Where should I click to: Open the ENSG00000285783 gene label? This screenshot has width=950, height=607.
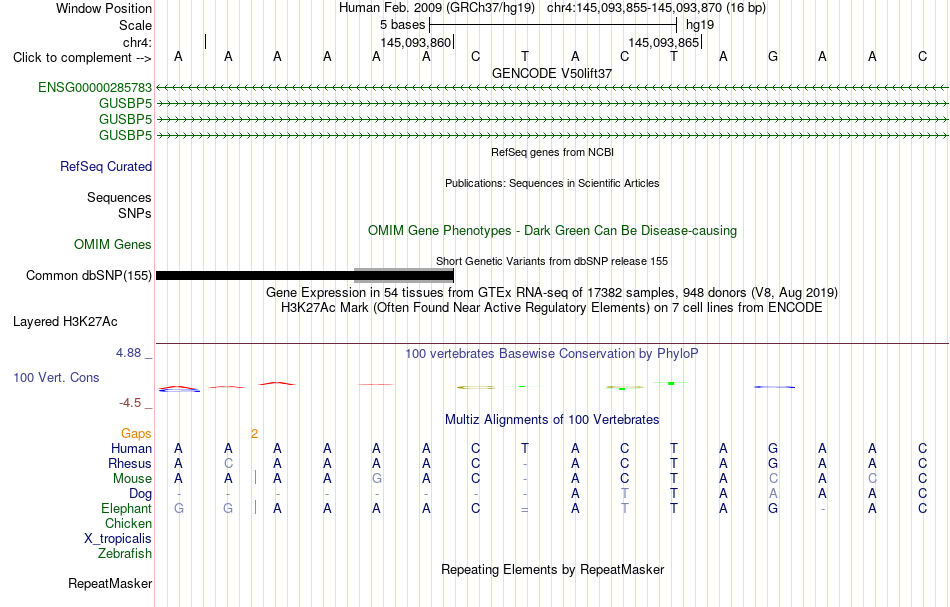95,88
